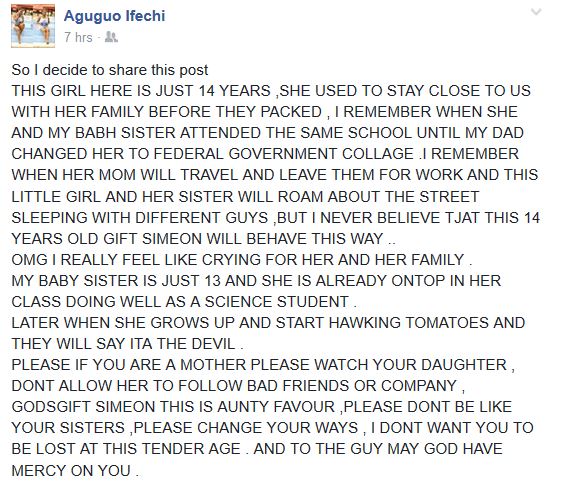Viewport: 562px width, 498px height.
Task: Click the final line 'MERCY ON YOU'
Action: [x=71, y=470]
